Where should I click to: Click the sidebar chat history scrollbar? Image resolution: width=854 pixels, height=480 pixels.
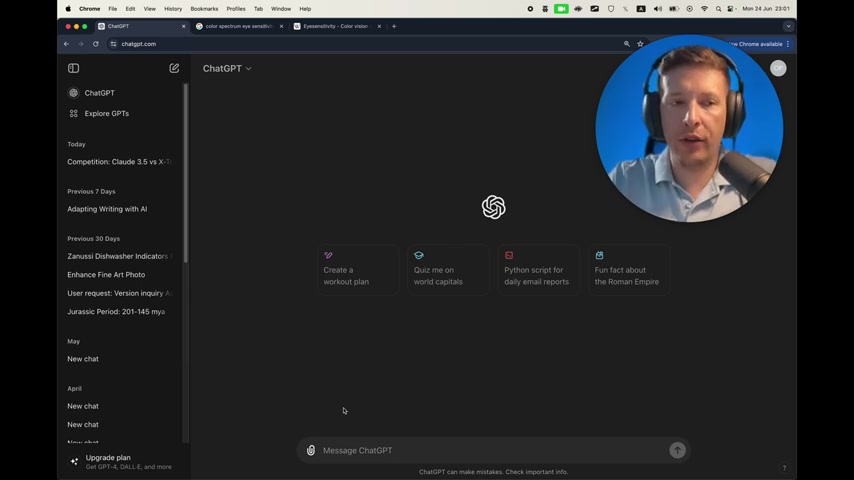click(x=186, y=173)
